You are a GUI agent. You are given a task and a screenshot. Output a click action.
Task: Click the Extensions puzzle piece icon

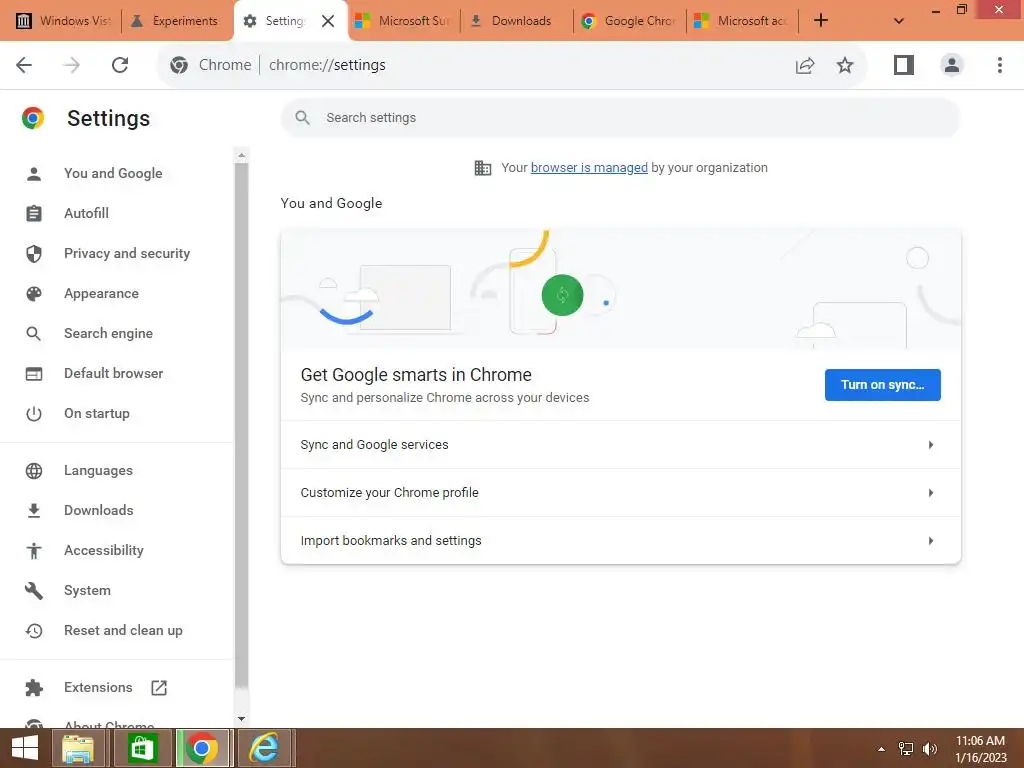(34, 688)
